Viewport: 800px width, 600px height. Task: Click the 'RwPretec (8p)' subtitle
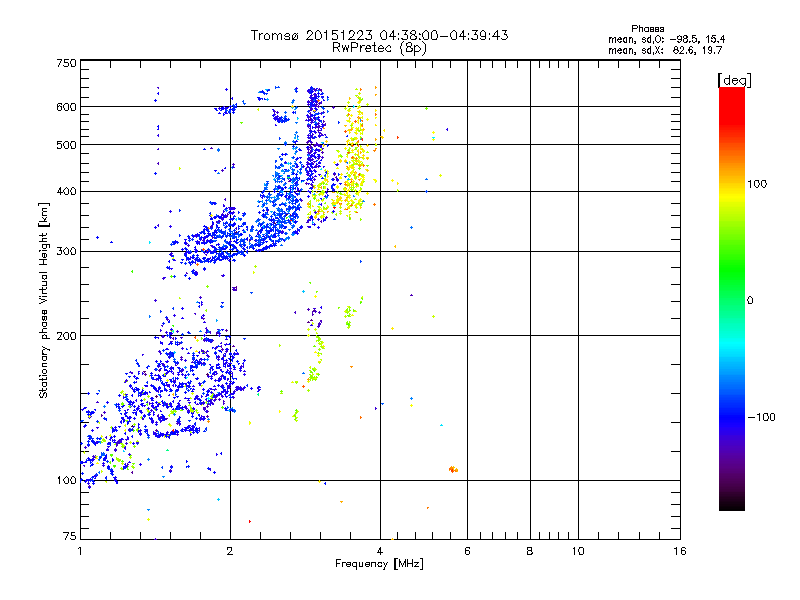click(x=379, y=48)
